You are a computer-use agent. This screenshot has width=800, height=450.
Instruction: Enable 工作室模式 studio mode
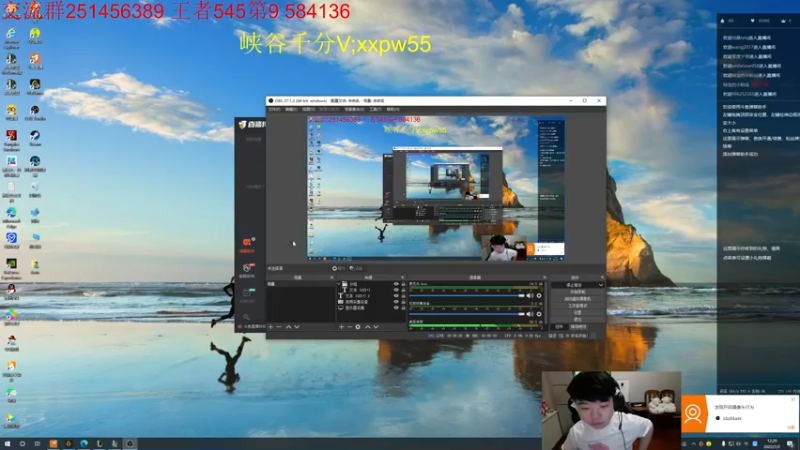(578, 306)
